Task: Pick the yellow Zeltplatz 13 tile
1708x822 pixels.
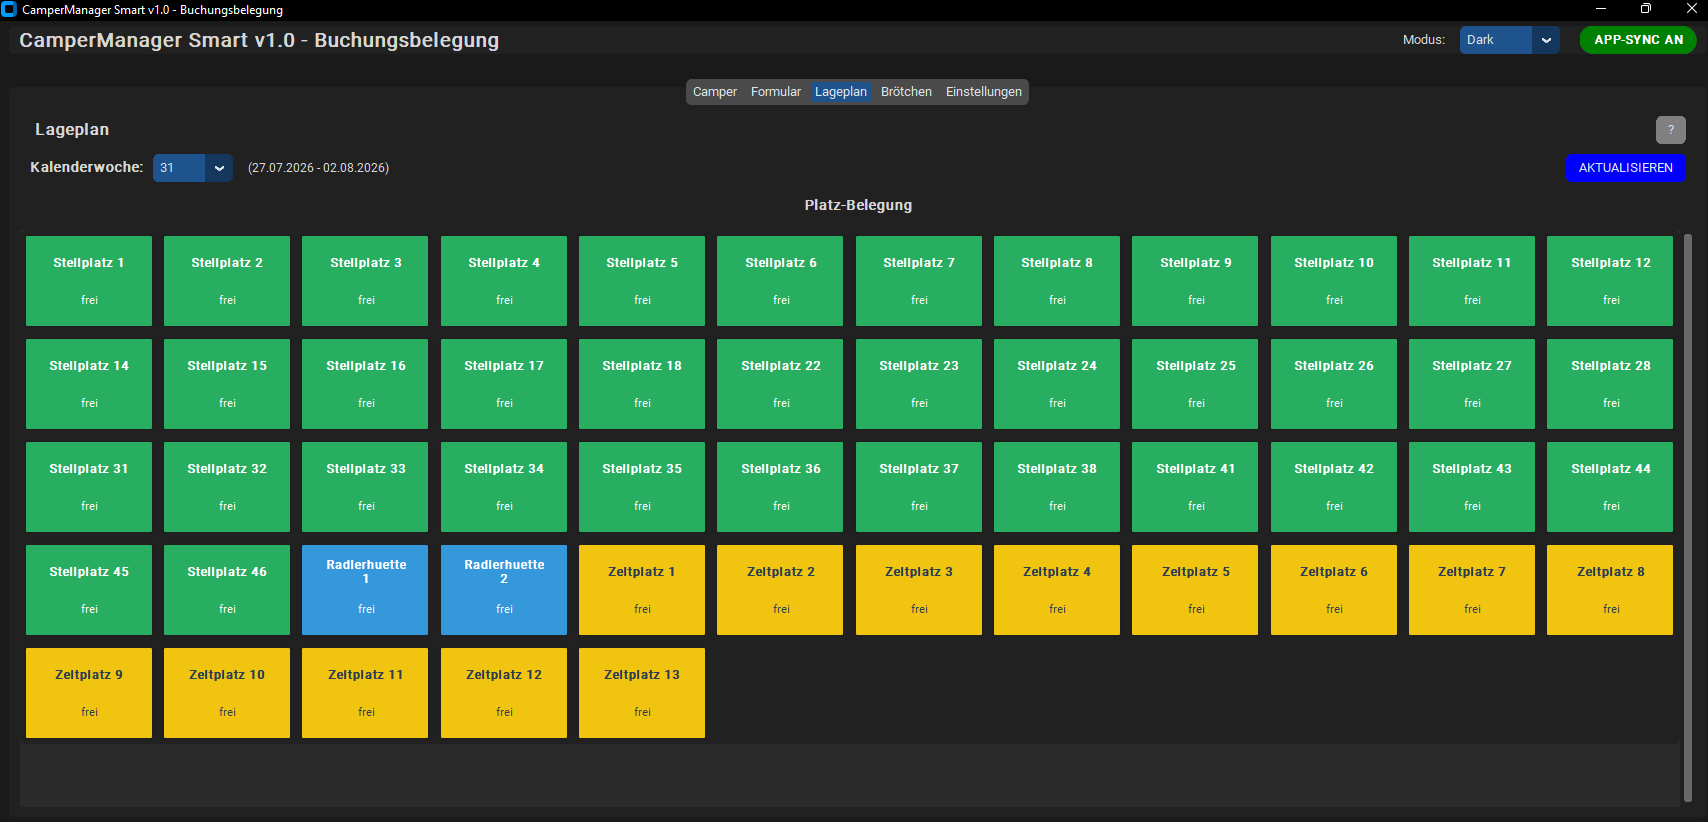Action: click(642, 693)
